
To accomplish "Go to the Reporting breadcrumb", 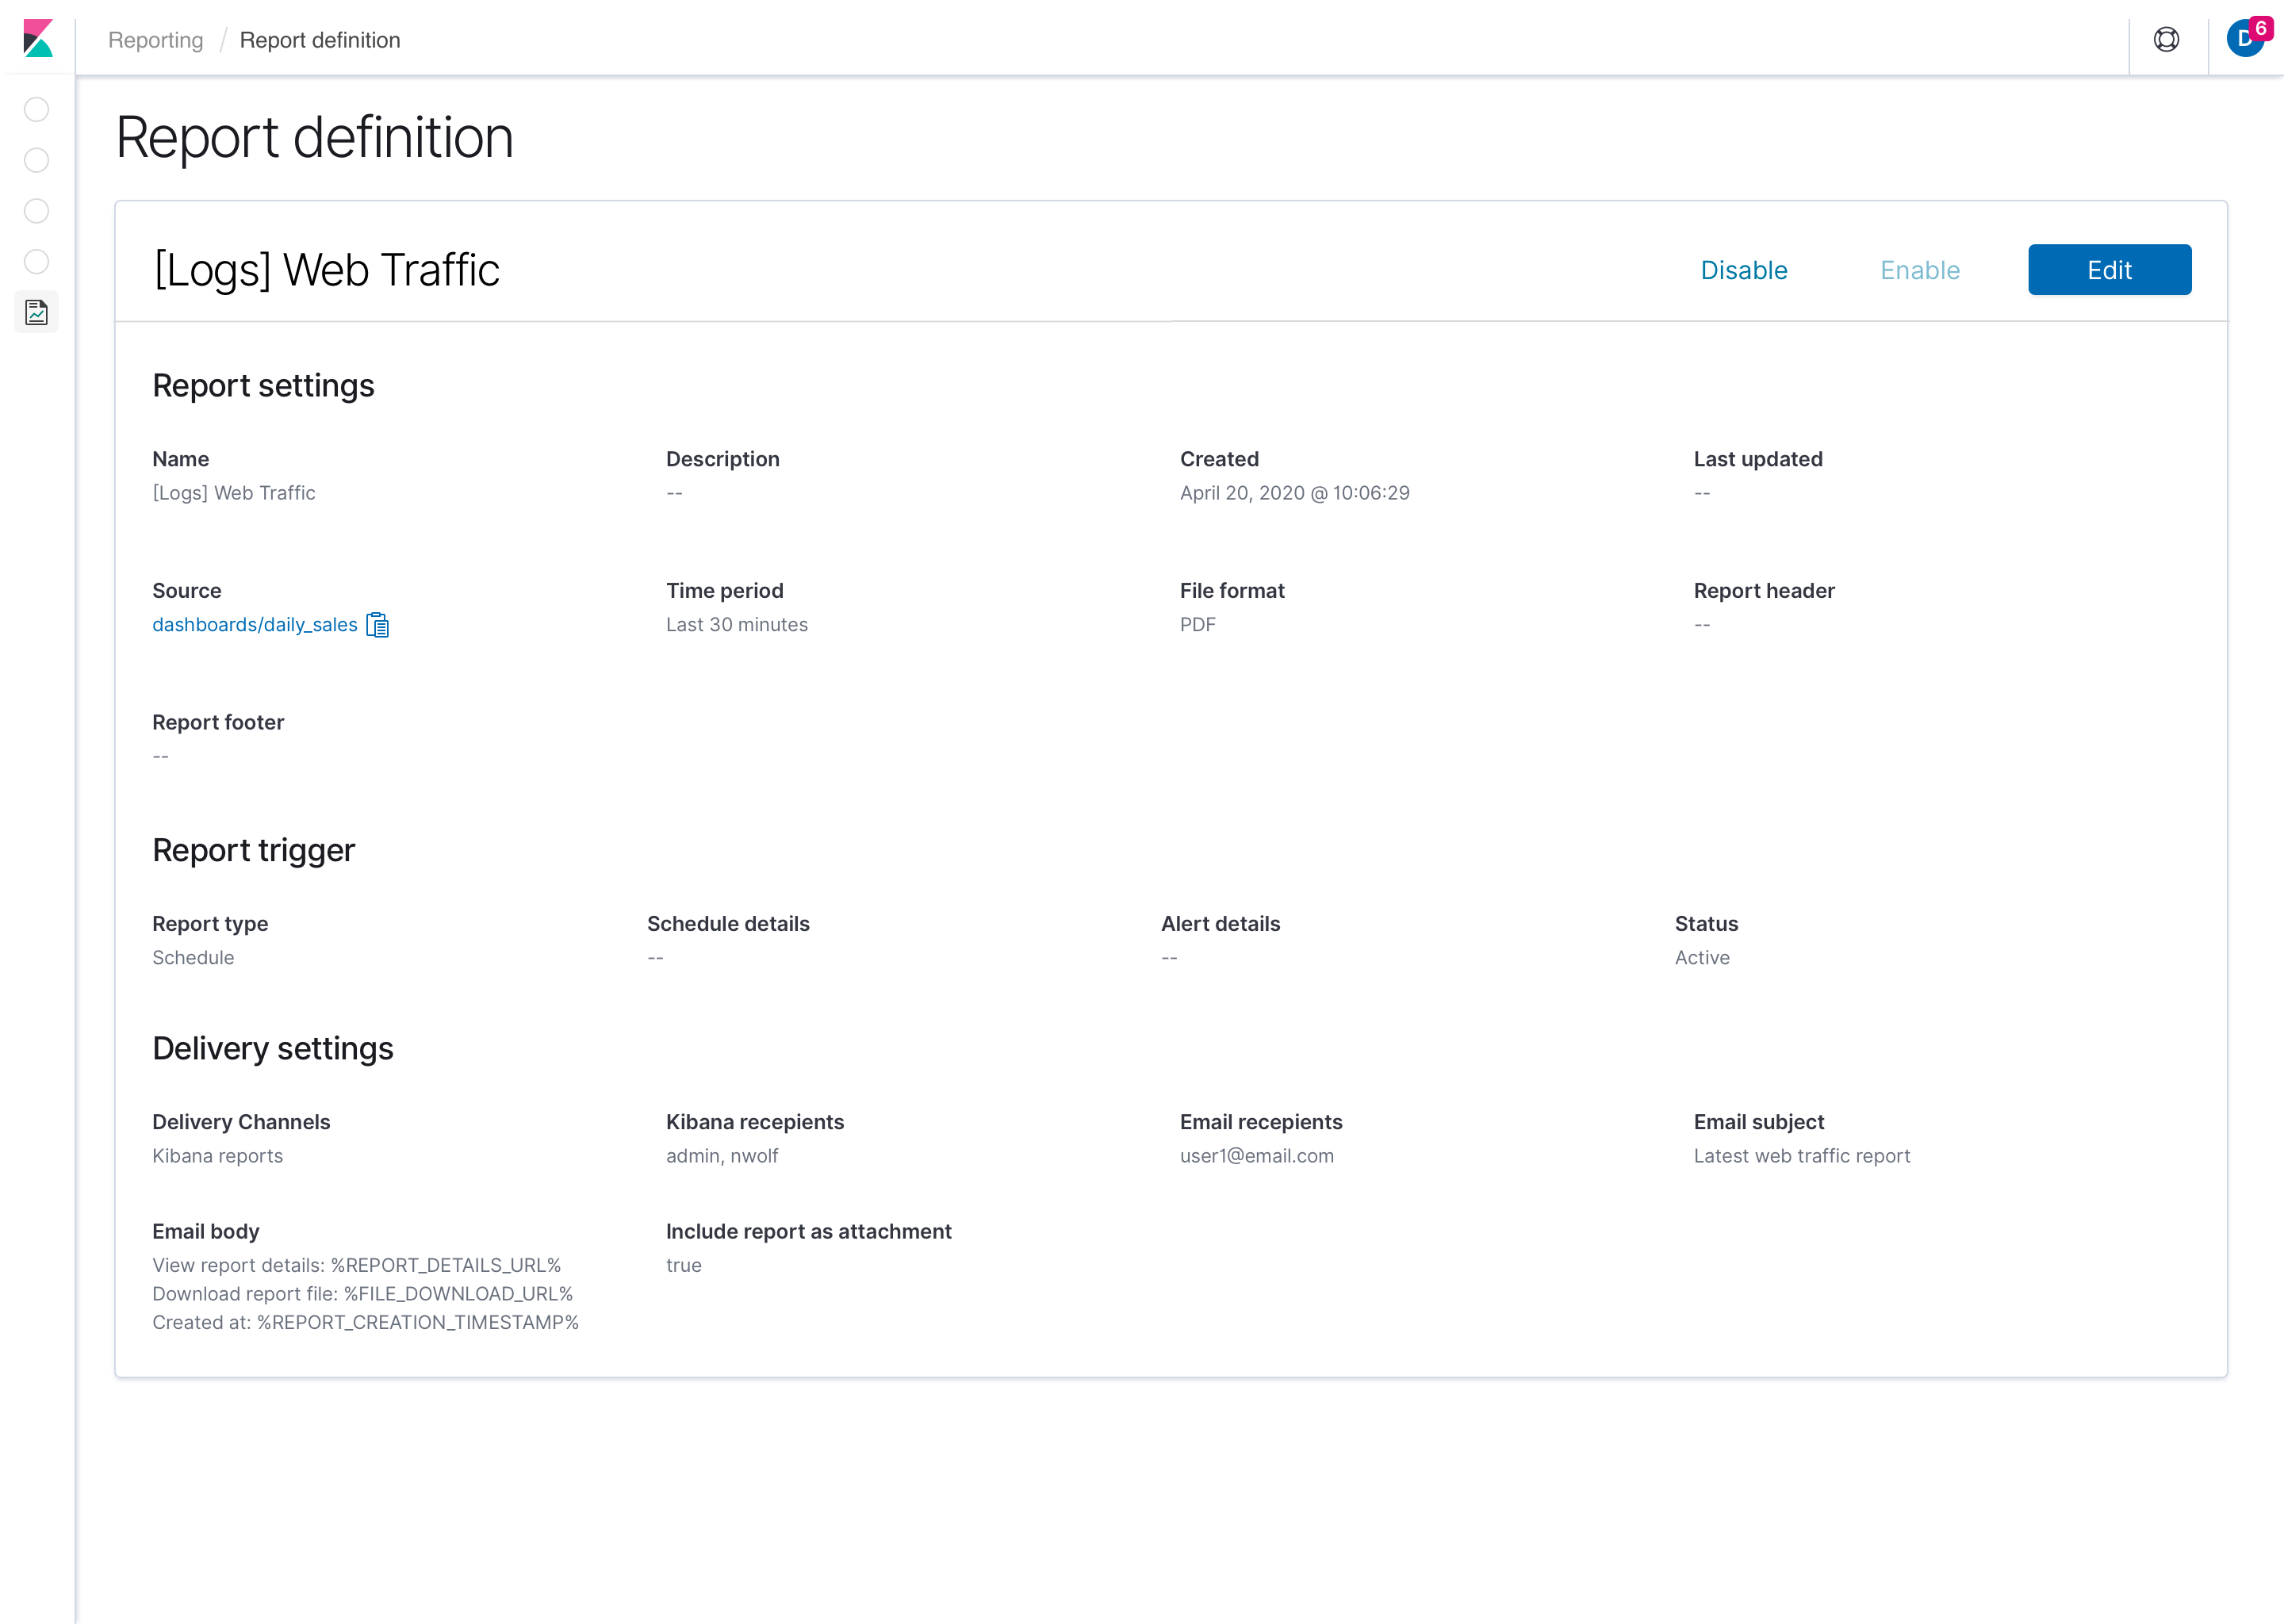I will pos(155,40).
